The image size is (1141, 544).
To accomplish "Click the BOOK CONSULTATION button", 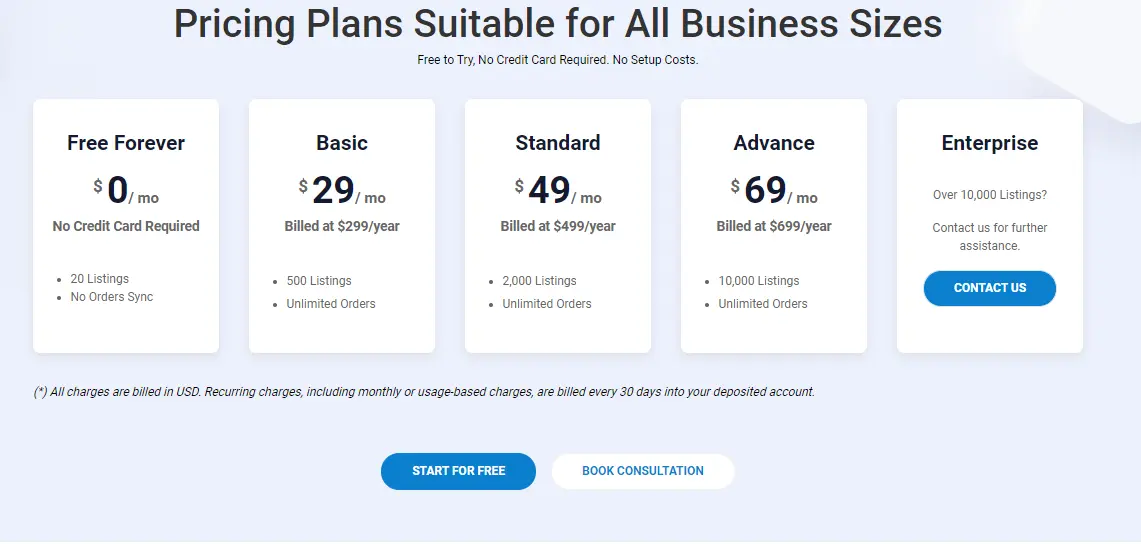I will point(643,471).
